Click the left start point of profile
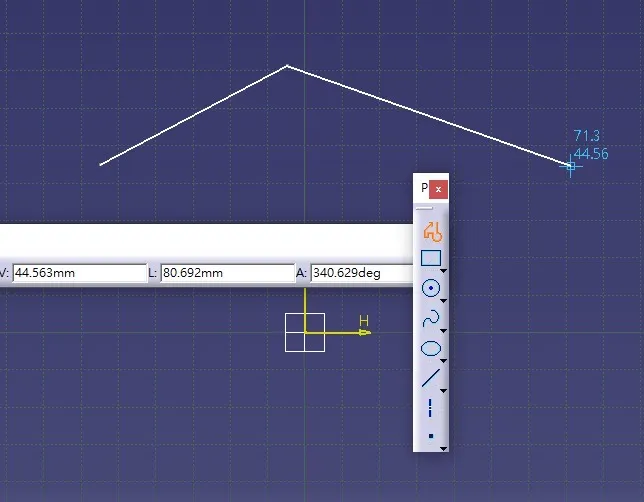The width and height of the screenshot is (644, 502). (x=101, y=165)
